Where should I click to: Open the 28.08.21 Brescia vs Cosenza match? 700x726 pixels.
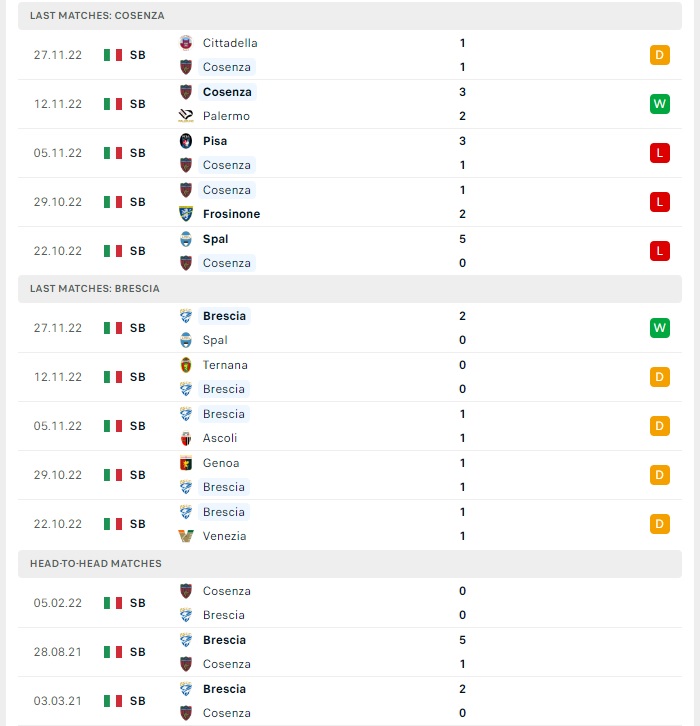[350, 652]
